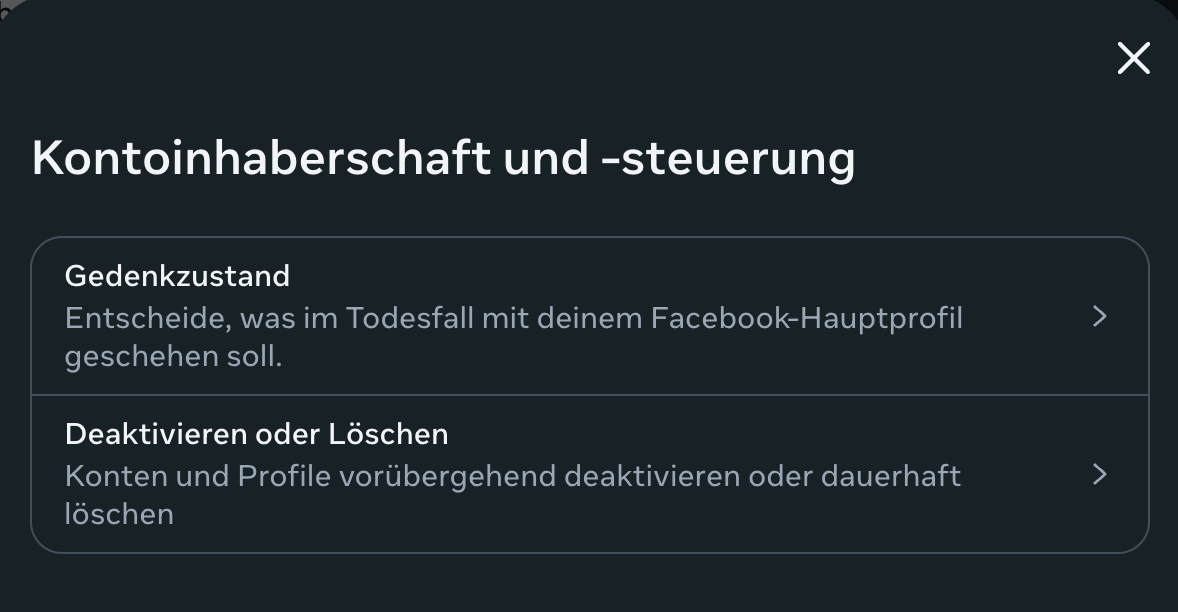Click the 'geschehen soll.' line
This screenshot has height=612, width=1178.
173,356
